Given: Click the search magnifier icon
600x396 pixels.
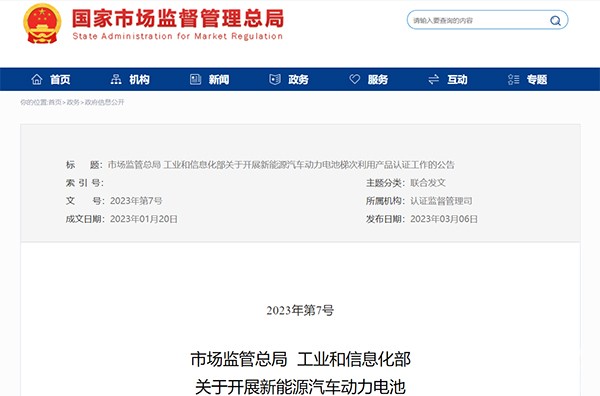Looking at the screenshot, I should (x=555, y=21).
